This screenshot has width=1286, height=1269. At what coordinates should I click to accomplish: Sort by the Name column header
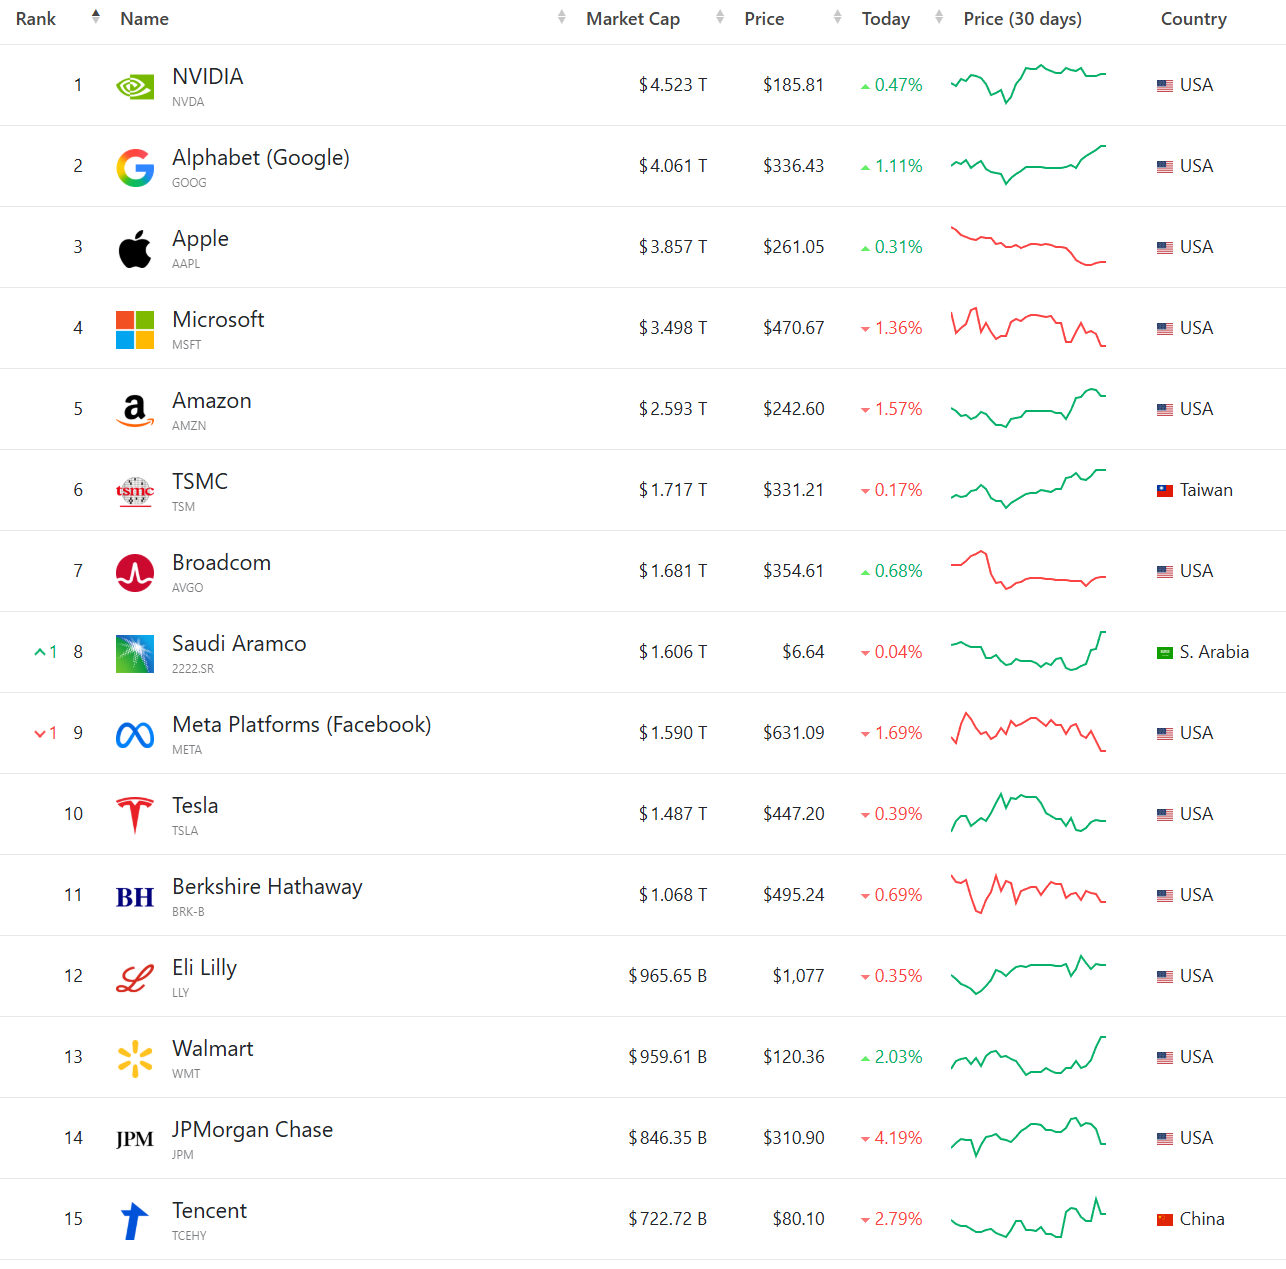145,19
